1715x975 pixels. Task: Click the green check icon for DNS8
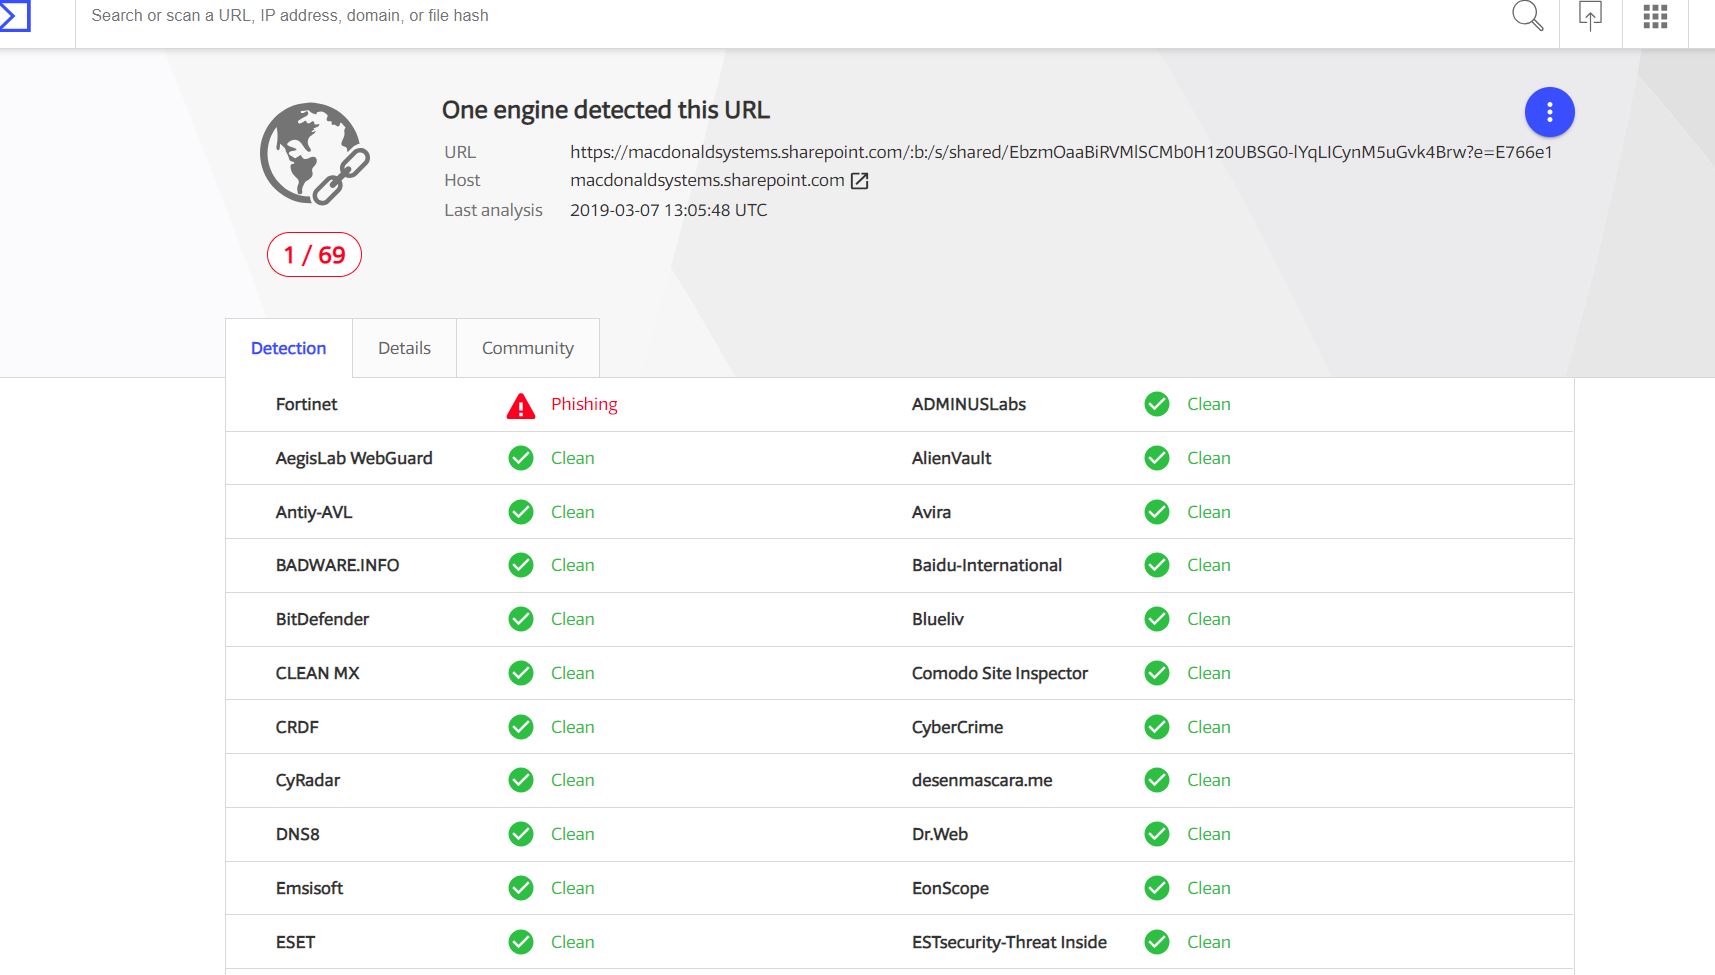(521, 834)
